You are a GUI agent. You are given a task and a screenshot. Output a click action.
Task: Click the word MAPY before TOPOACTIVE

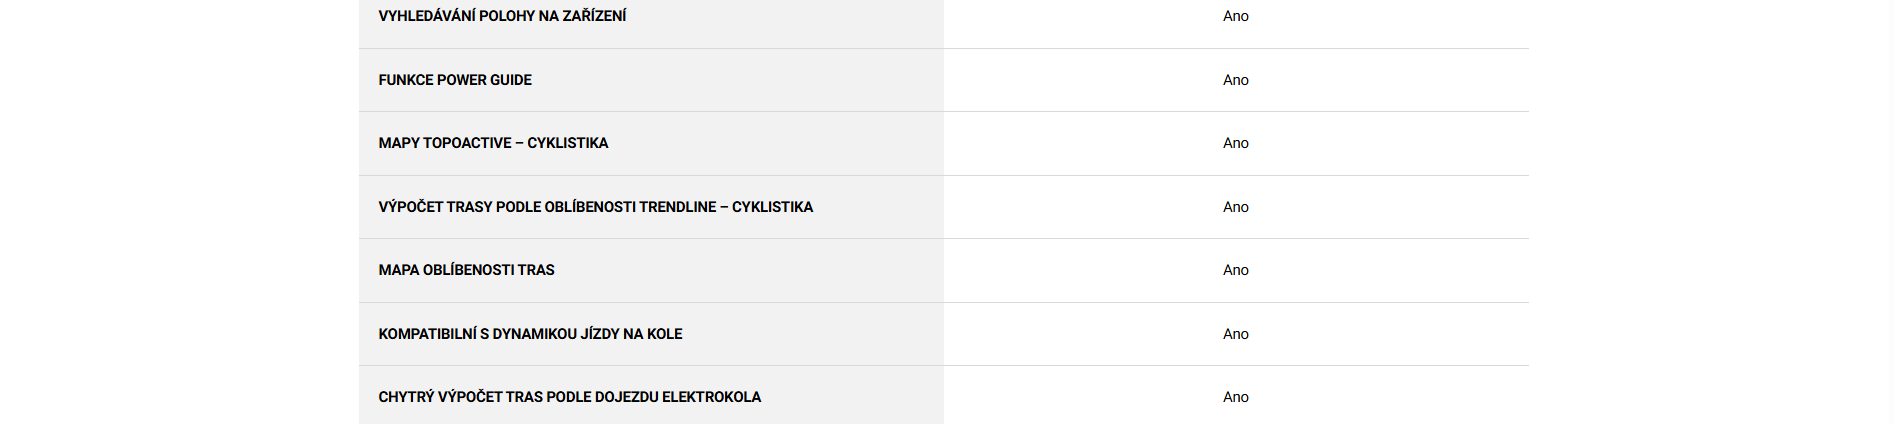[x=399, y=143]
